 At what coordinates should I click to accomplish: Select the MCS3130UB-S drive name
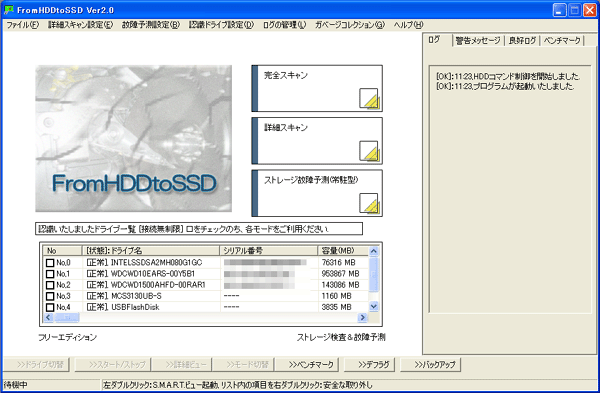click(136, 296)
